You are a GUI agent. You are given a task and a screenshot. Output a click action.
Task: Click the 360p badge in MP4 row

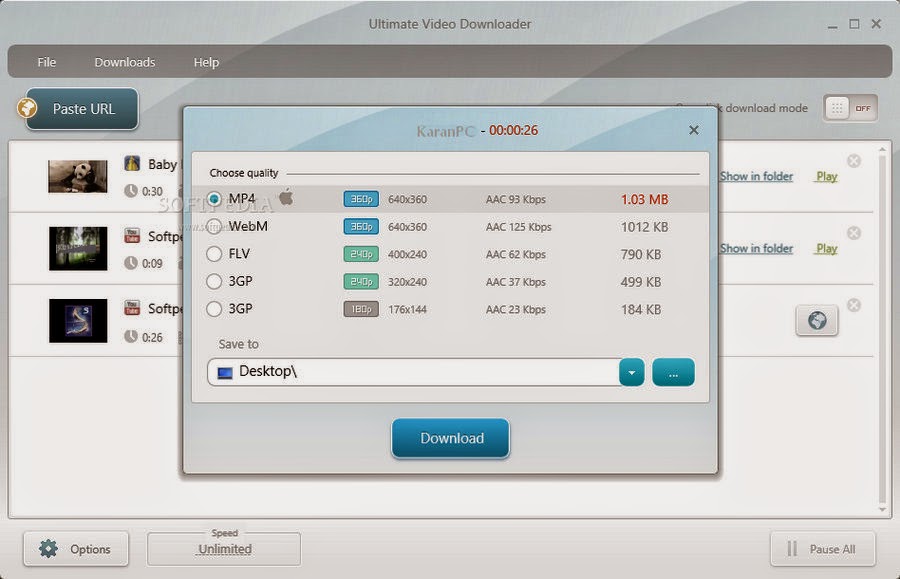click(361, 199)
